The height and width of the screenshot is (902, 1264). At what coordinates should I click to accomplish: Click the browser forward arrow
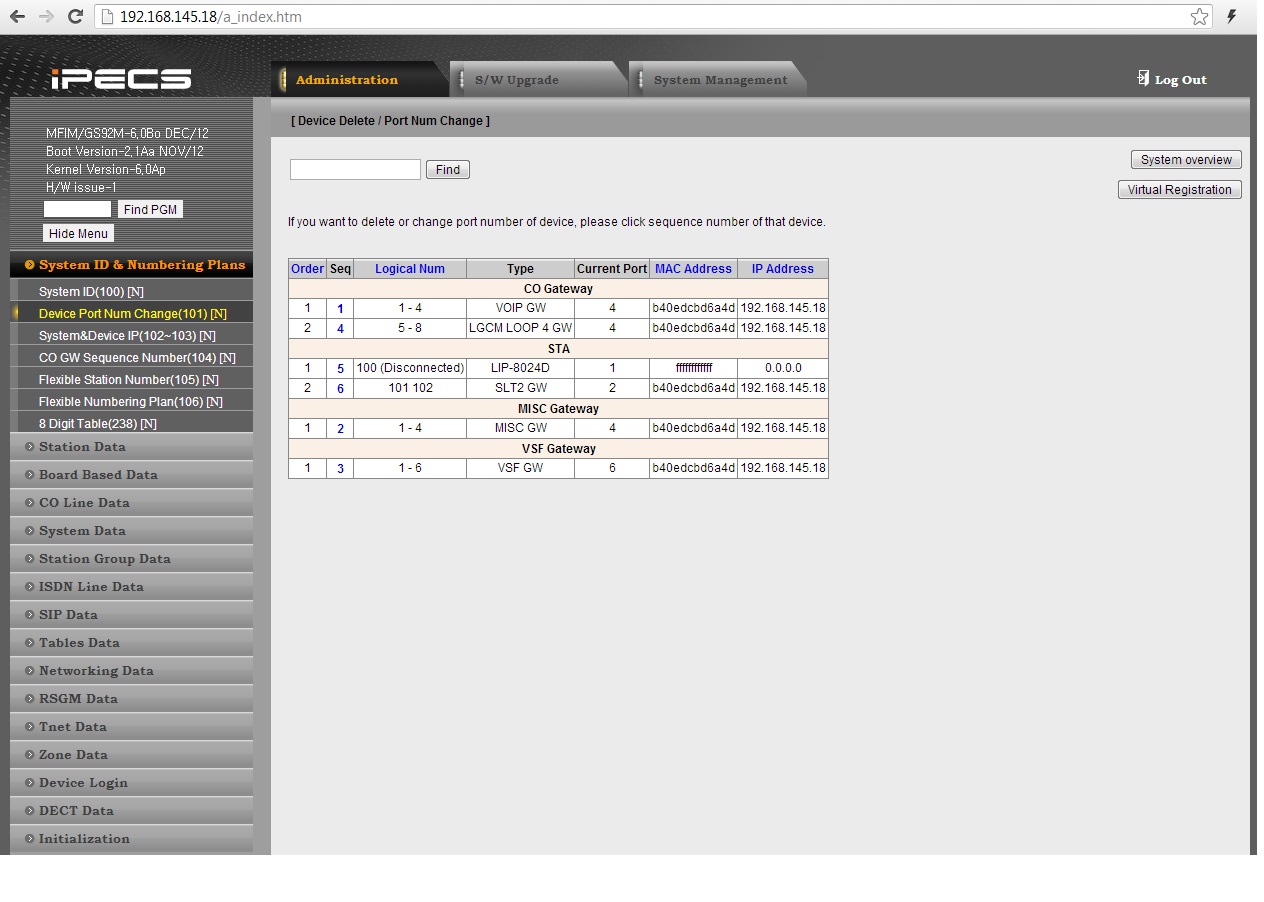pyautogui.click(x=46, y=17)
